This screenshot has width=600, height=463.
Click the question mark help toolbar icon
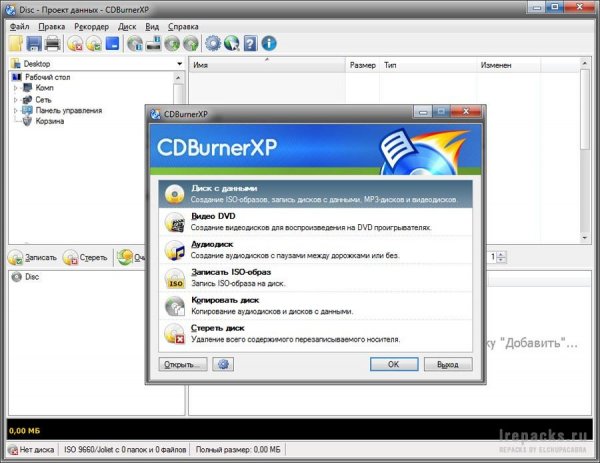point(250,44)
